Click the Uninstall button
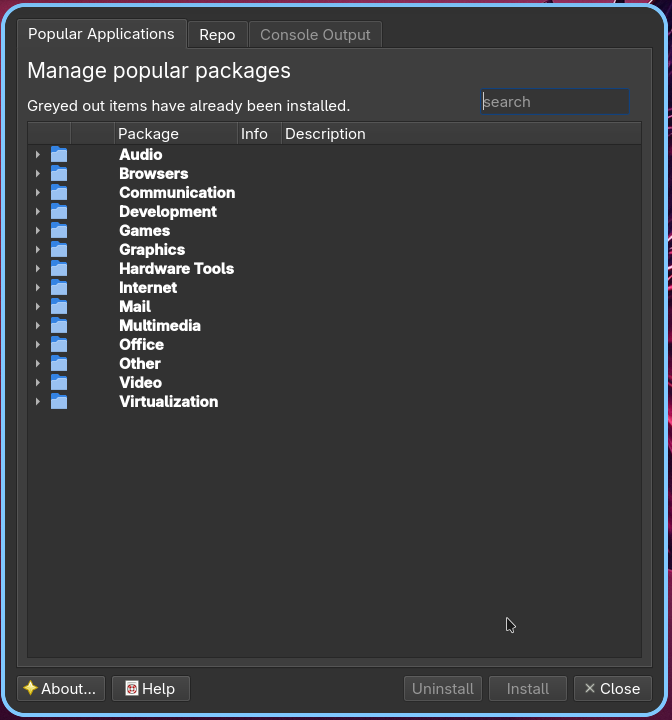 (x=443, y=688)
